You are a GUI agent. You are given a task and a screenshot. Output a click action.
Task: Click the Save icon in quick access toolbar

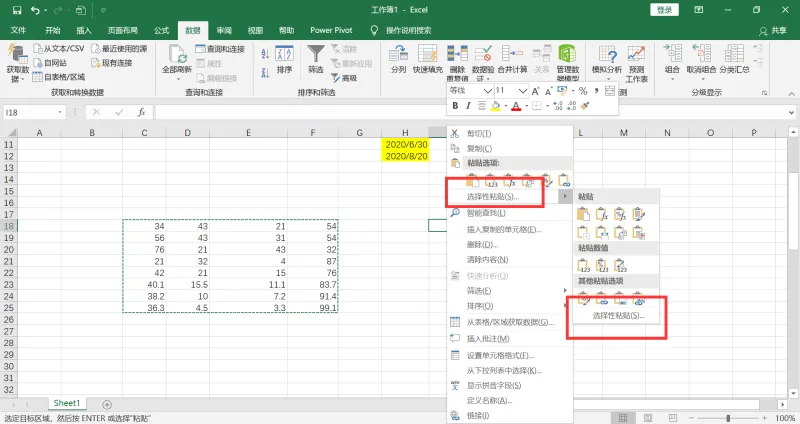tap(17, 10)
